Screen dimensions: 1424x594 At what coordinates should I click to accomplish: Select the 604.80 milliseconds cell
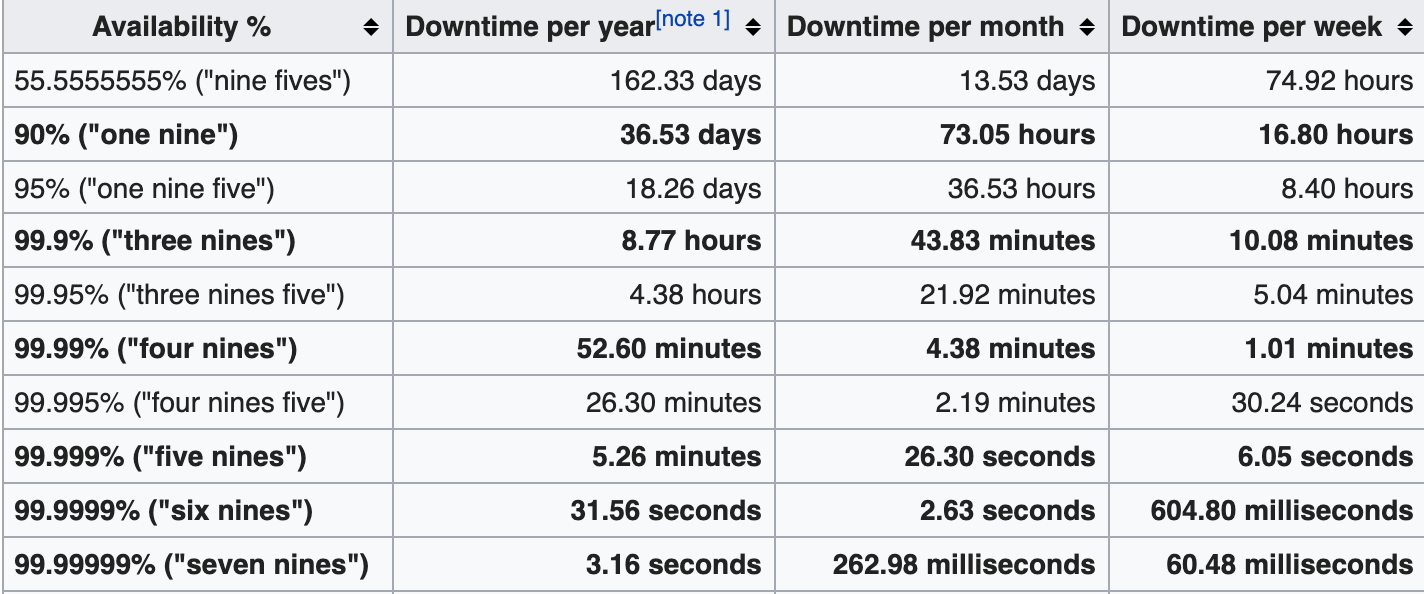pos(1267,511)
